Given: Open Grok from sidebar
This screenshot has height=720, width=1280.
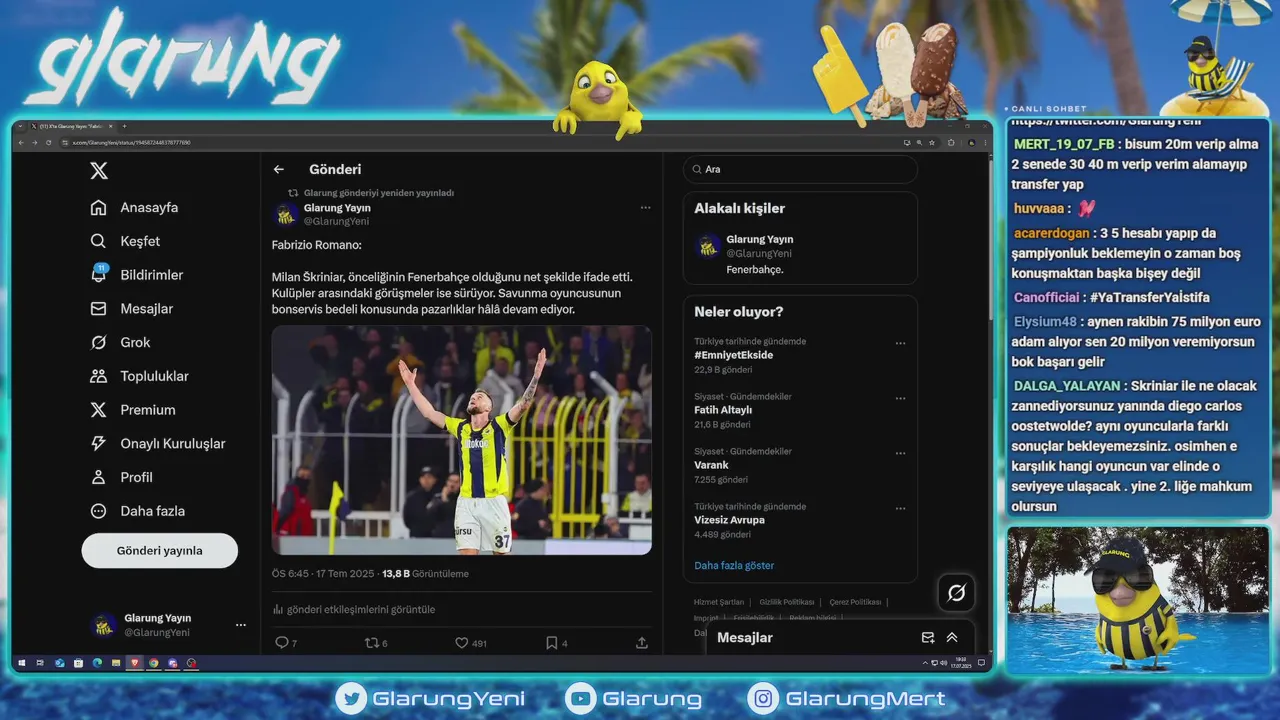Looking at the screenshot, I should pos(120,342).
